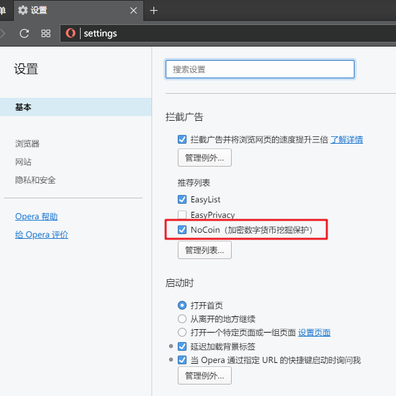The image size is (396, 396).
Task: Select the 打开首页 radio button
Action: click(x=182, y=305)
